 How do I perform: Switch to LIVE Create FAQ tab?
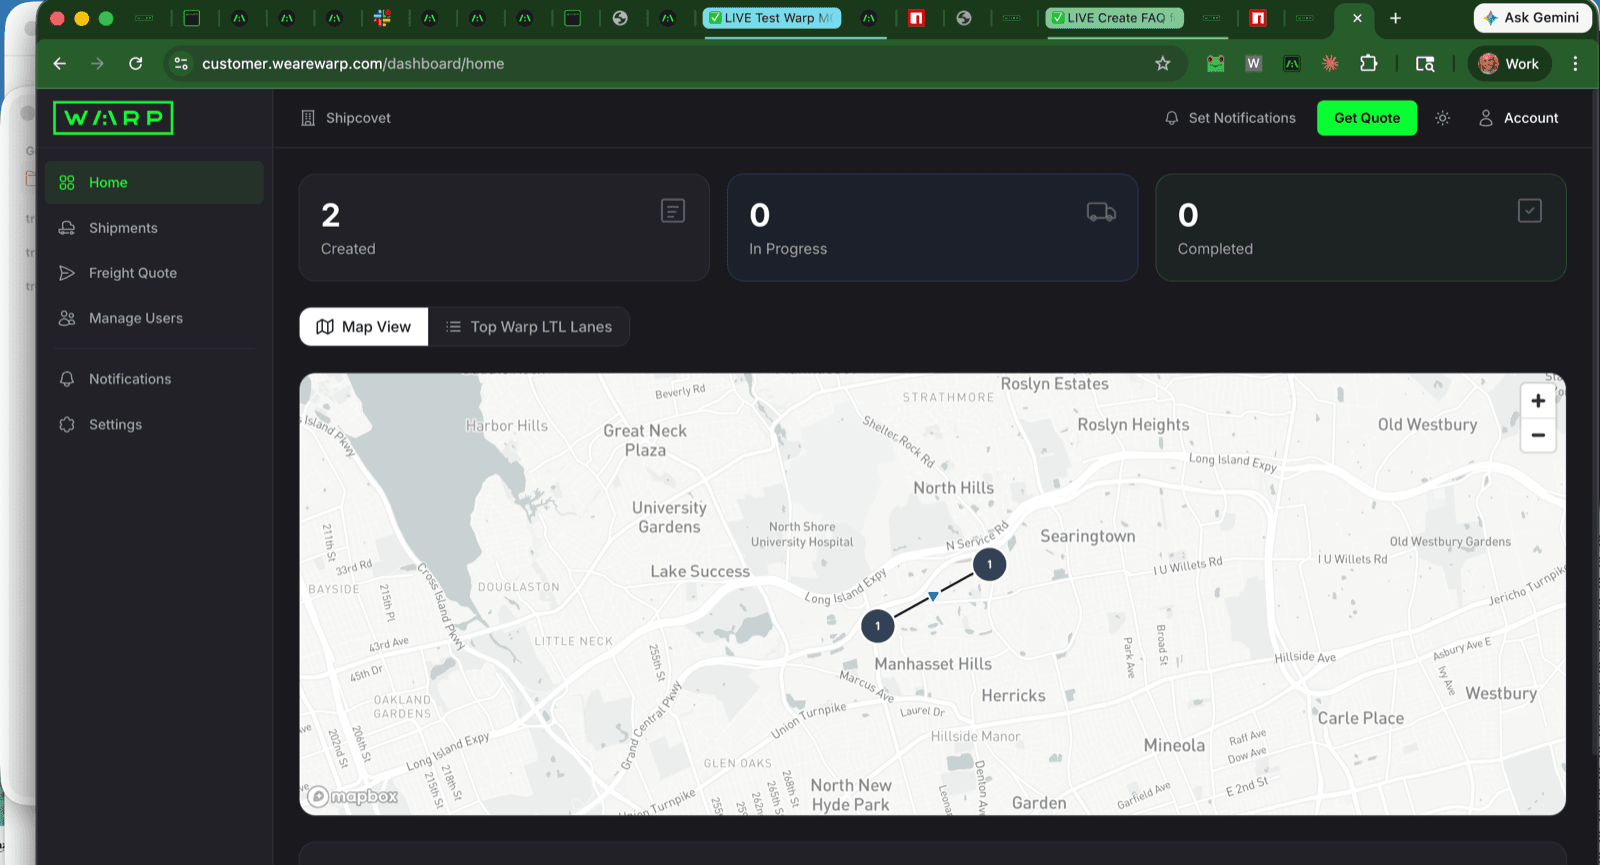coord(1114,18)
